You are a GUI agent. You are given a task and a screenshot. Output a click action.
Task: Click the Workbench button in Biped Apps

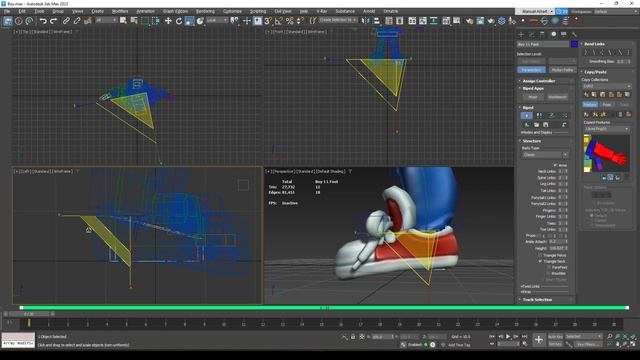pyautogui.click(x=557, y=97)
